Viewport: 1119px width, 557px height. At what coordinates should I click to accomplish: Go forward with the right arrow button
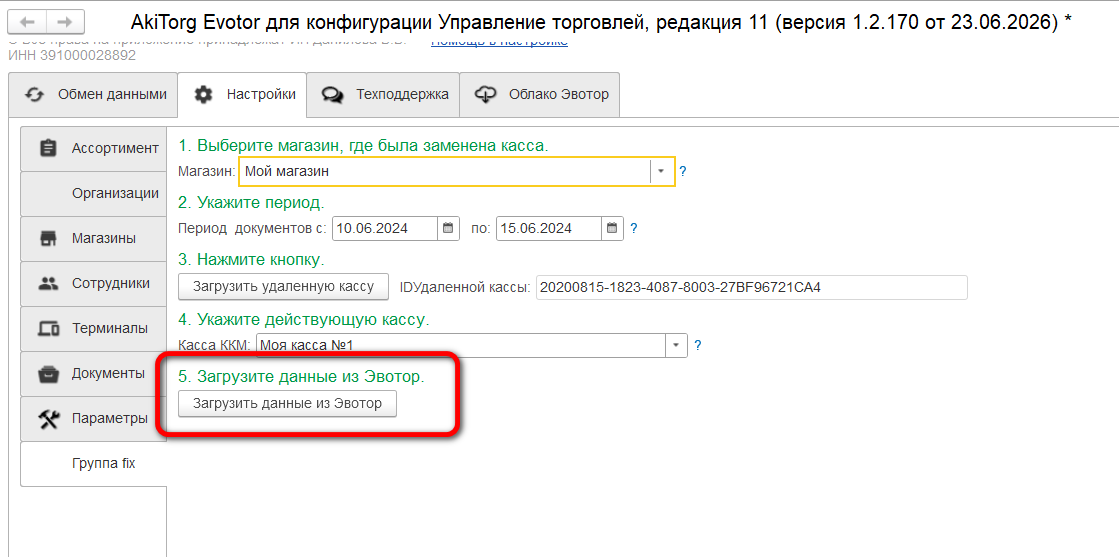[65, 22]
